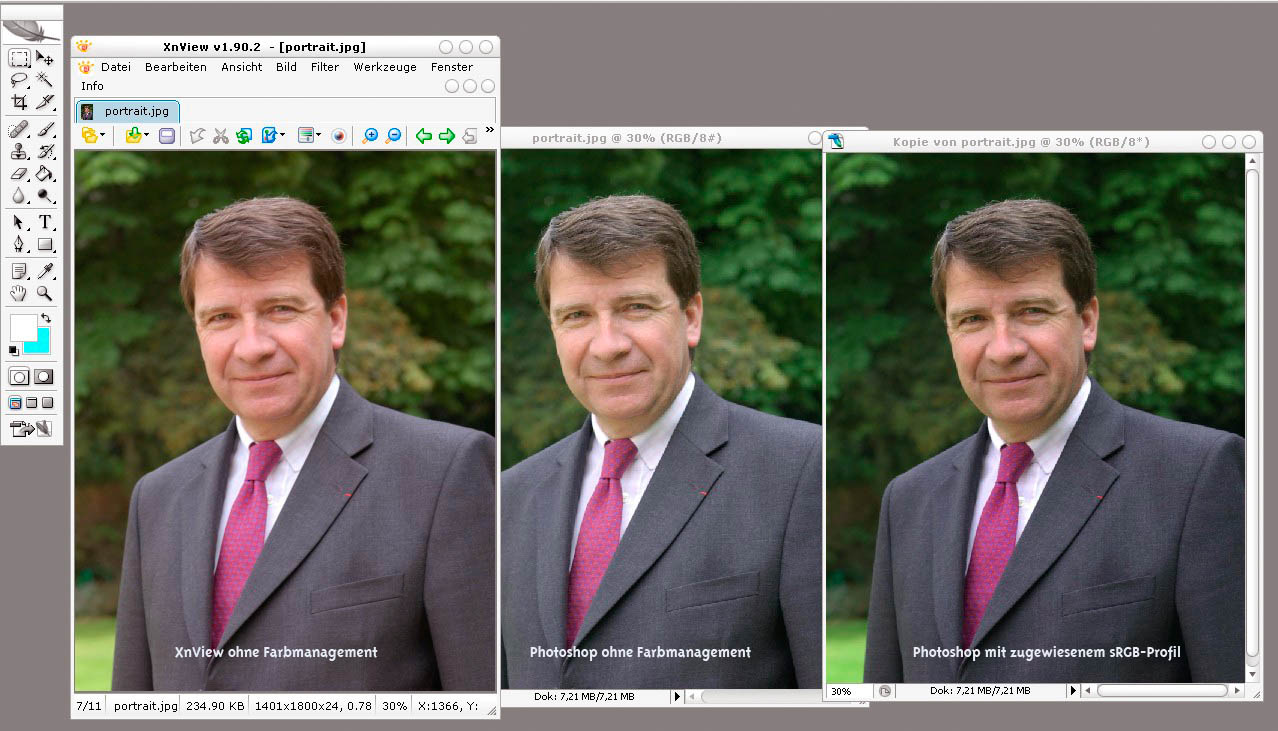
Task: Open the Filter menu
Action: [x=325, y=67]
